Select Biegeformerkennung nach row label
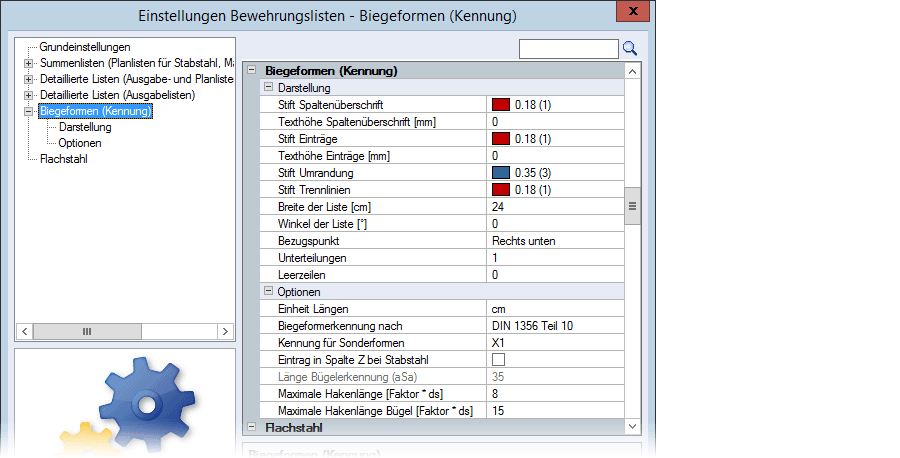The height and width of the screenshot is (458, 900). tap(340, 325)
